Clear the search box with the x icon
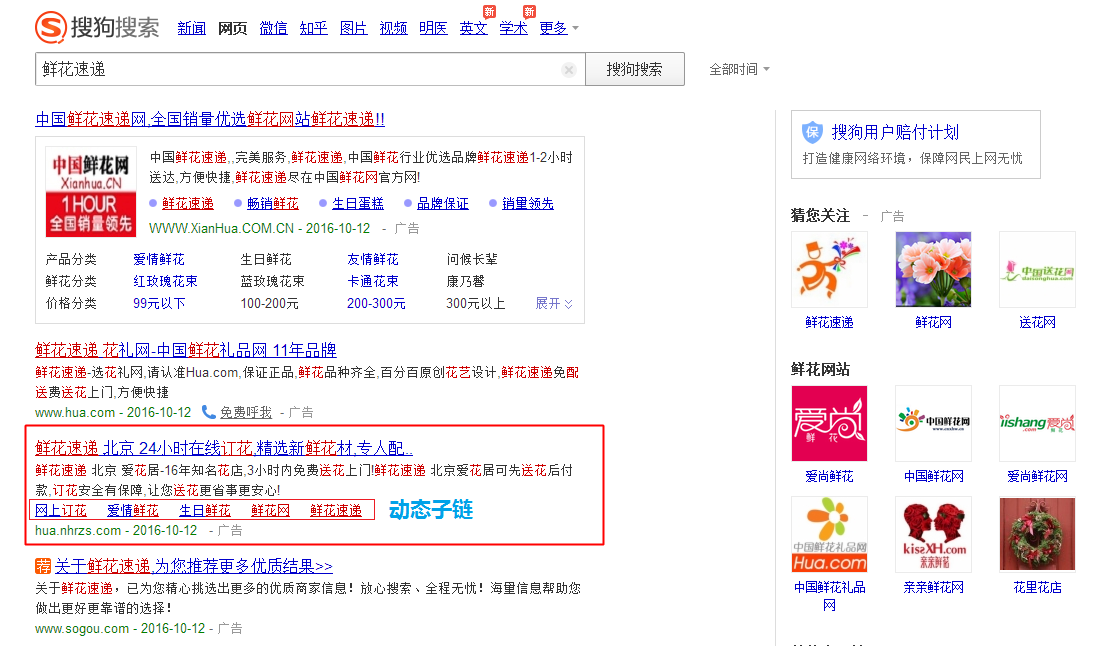 pos(568,69)
